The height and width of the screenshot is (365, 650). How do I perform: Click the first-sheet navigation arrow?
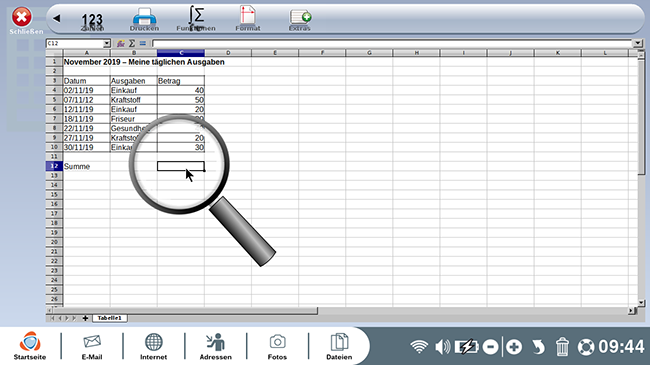[52, 318]
